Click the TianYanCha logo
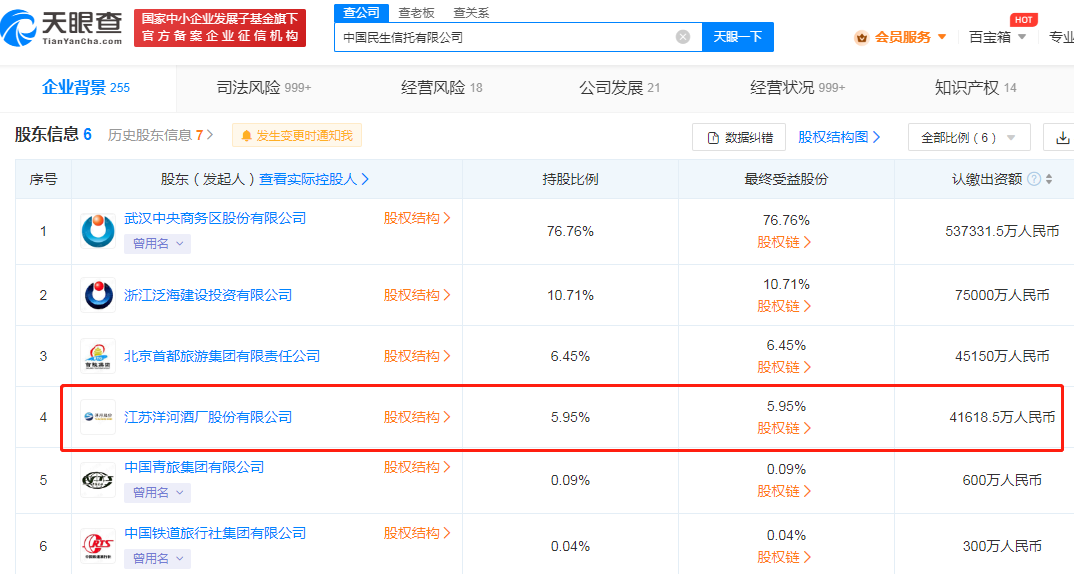 tap(62, 27)
